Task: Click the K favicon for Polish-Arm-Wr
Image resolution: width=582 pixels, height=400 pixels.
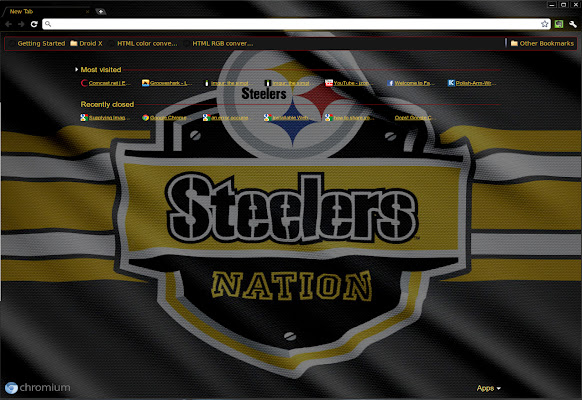Action: tap(451, 83)
